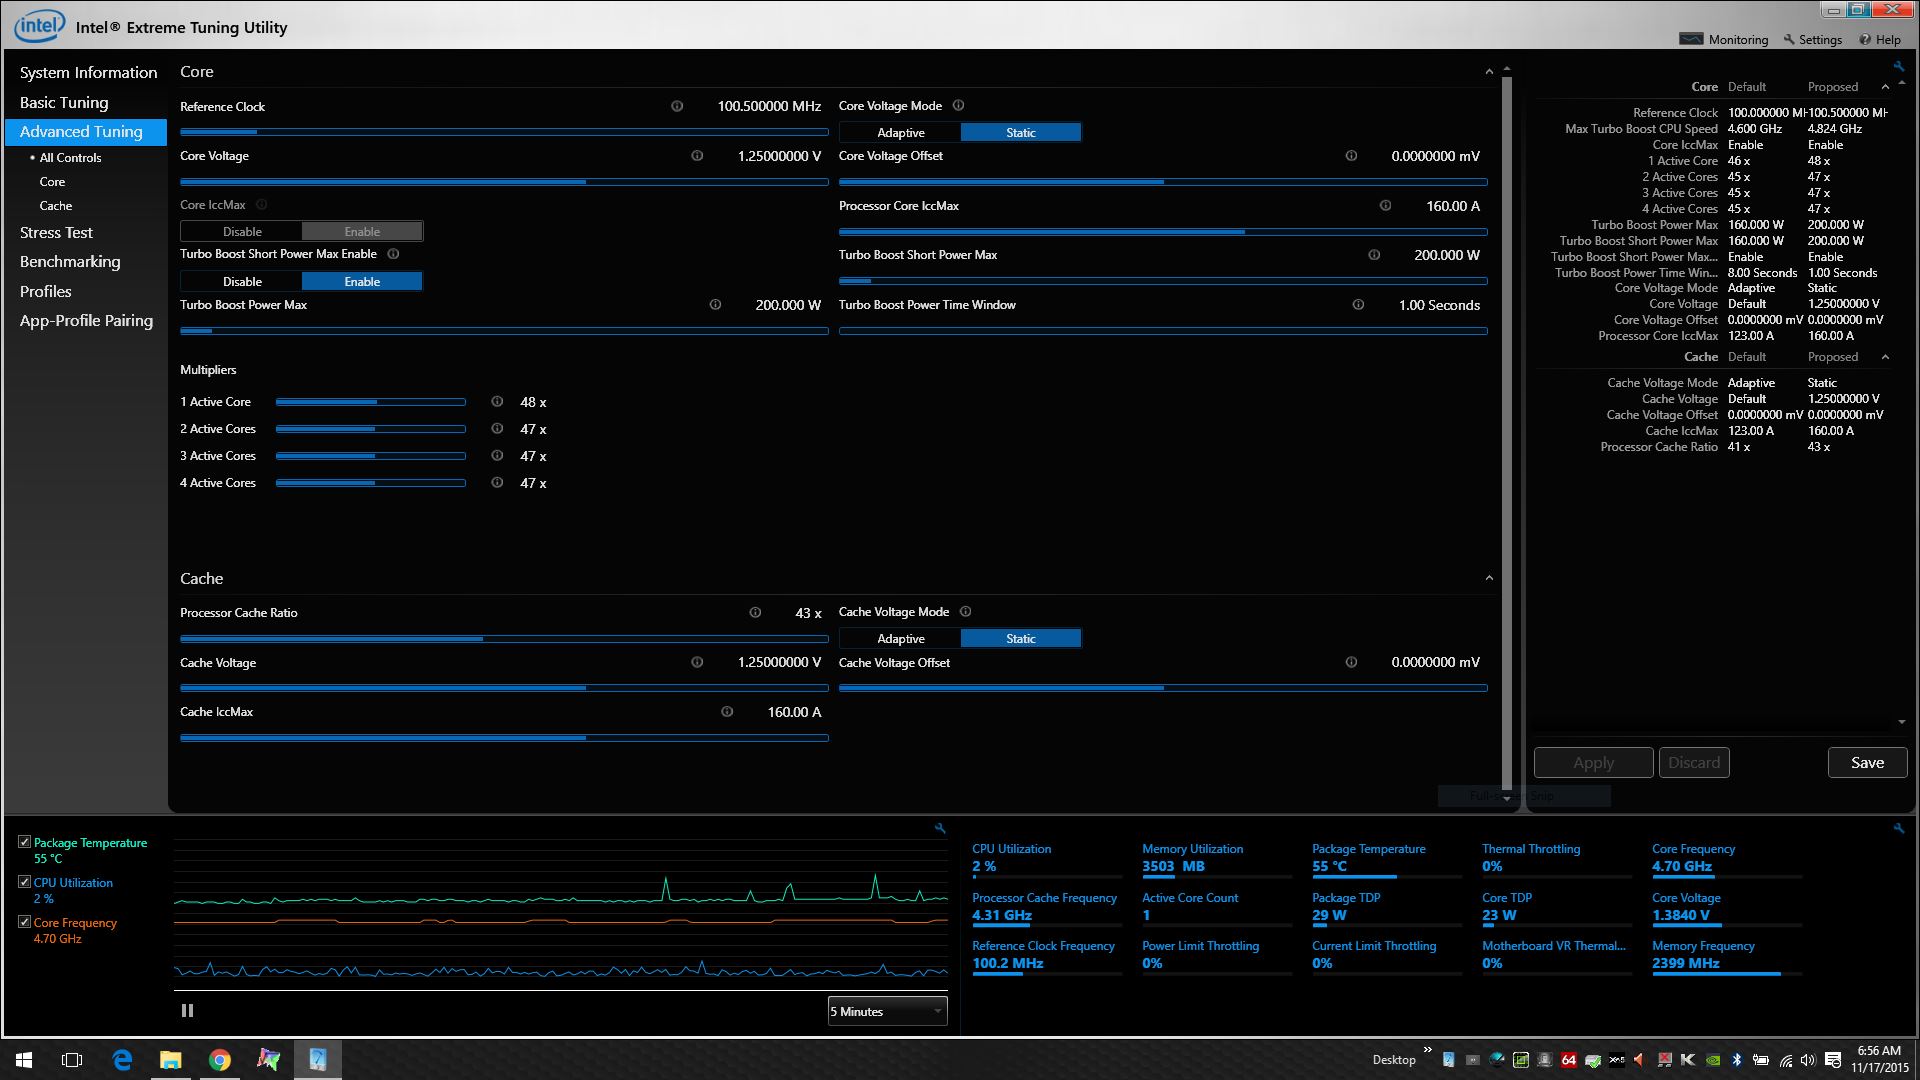Viewport: 1920px width, 1080px height.
Task: Select All Controls under Advanced Tuning
Action: click(x=70, y=158)
